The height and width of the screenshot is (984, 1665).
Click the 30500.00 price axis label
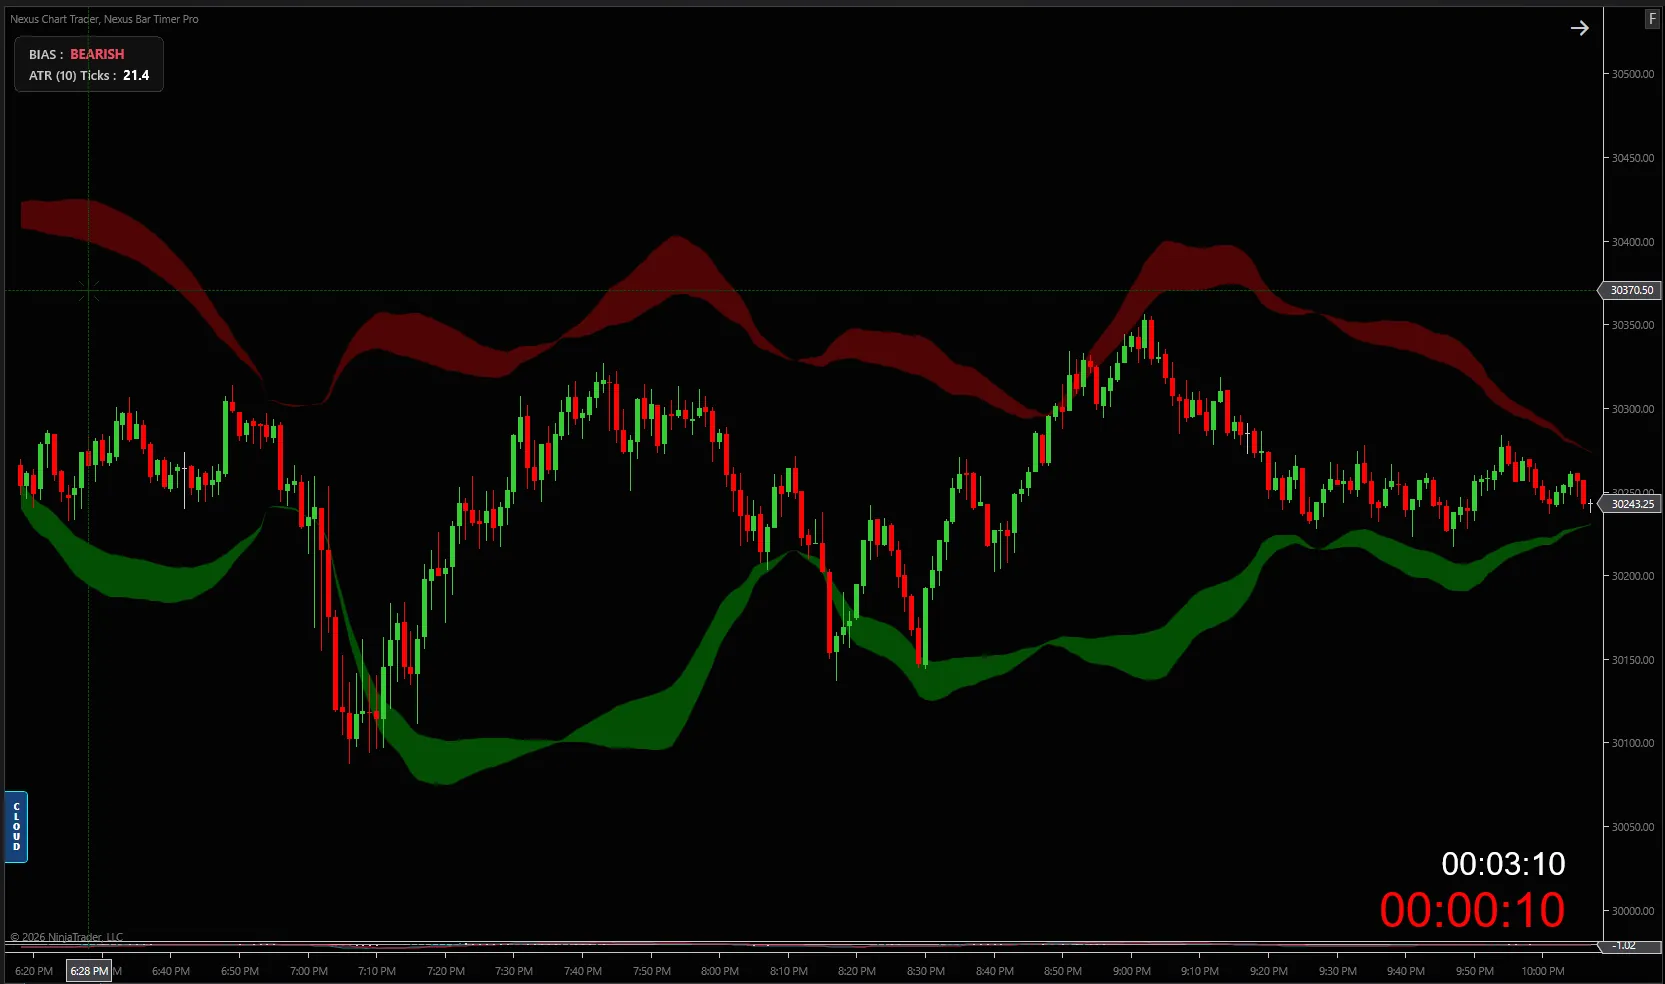pos(1632,74)
